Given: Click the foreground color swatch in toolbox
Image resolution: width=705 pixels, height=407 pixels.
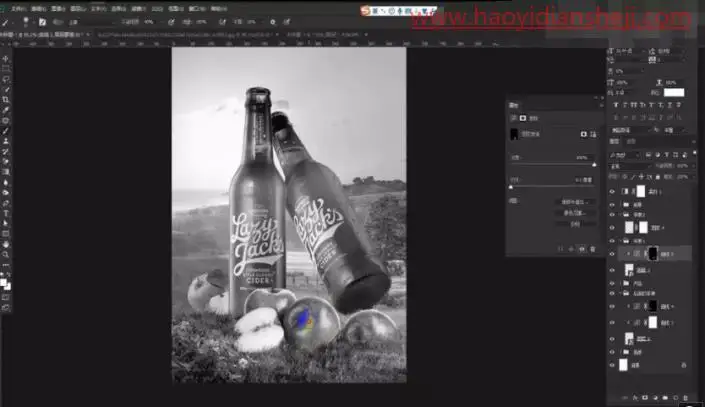Looking at the screenshot, I should (4, 282).
